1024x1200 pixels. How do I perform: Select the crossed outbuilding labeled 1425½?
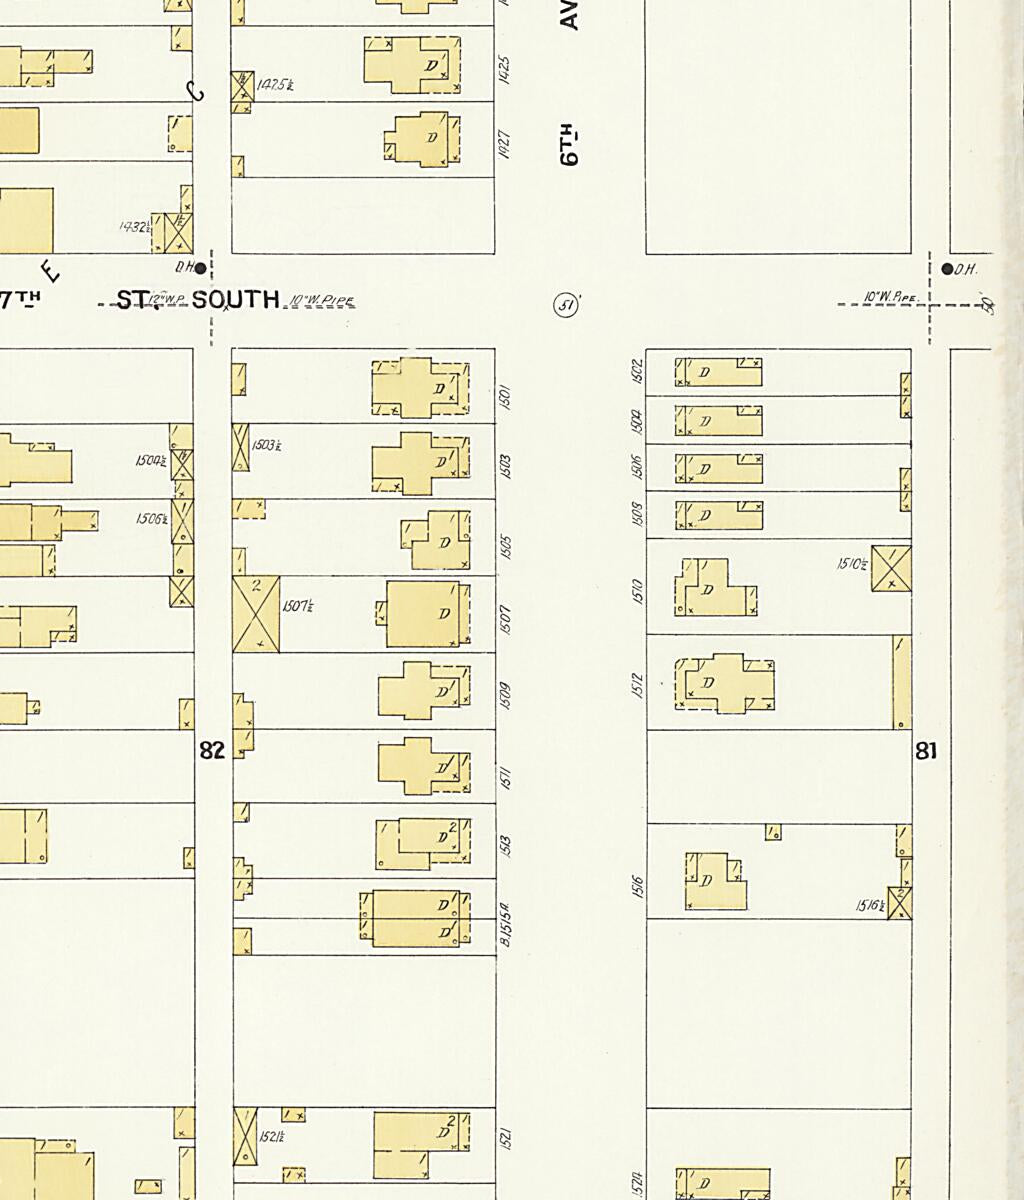click(243, 86)
